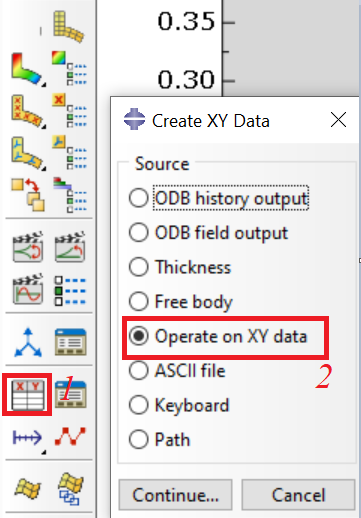Click the Create Coordinate System triad icon
Image resolution: width=361 pixels, height=518 pixels.
[28, 343]
